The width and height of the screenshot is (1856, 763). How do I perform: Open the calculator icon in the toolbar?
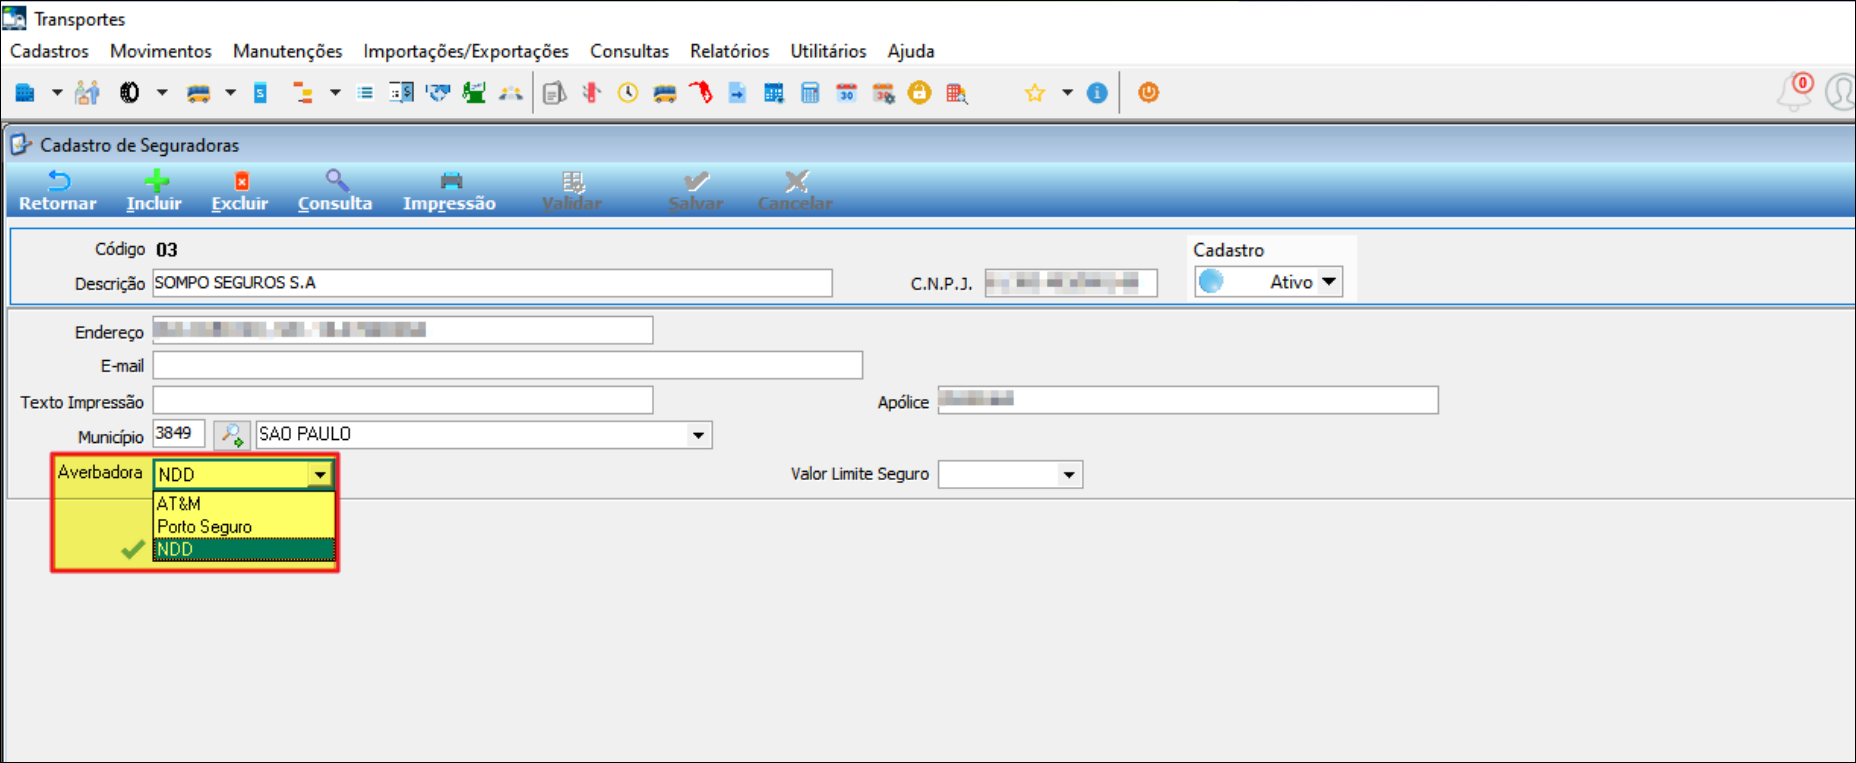pyautogui.click(x=810, y=93)
